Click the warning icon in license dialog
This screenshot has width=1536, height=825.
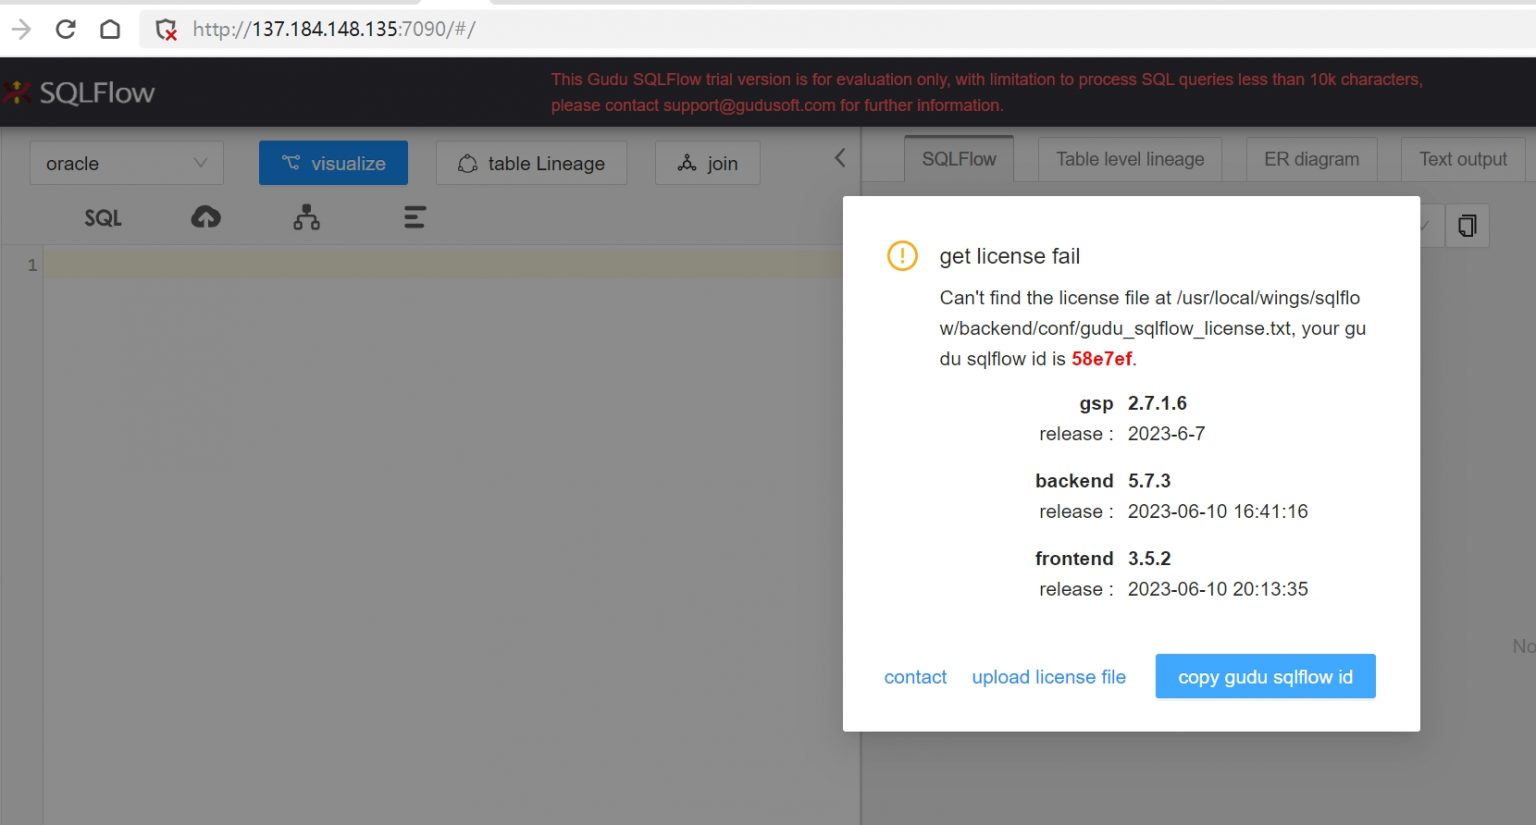tap(901, 255)
